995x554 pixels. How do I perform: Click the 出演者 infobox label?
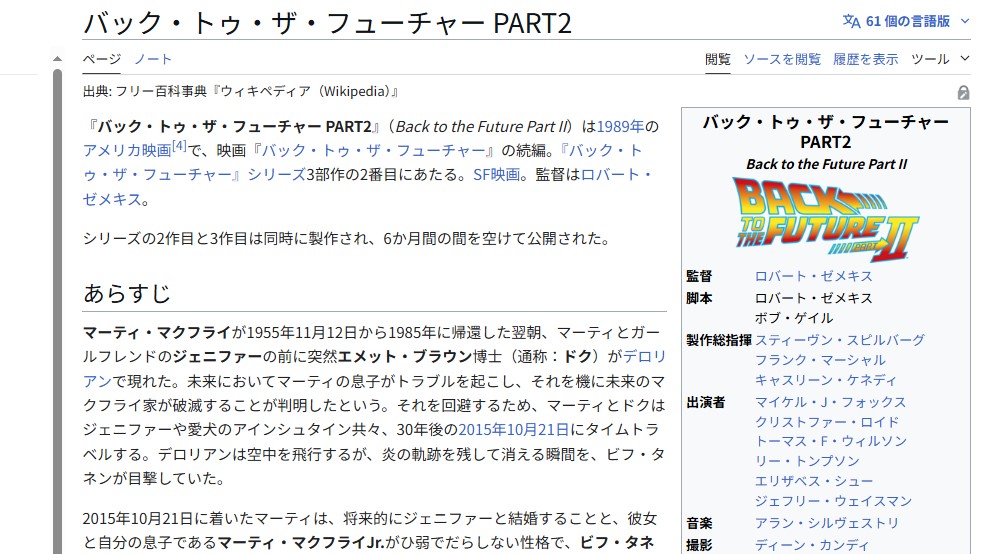pos(705,402)
